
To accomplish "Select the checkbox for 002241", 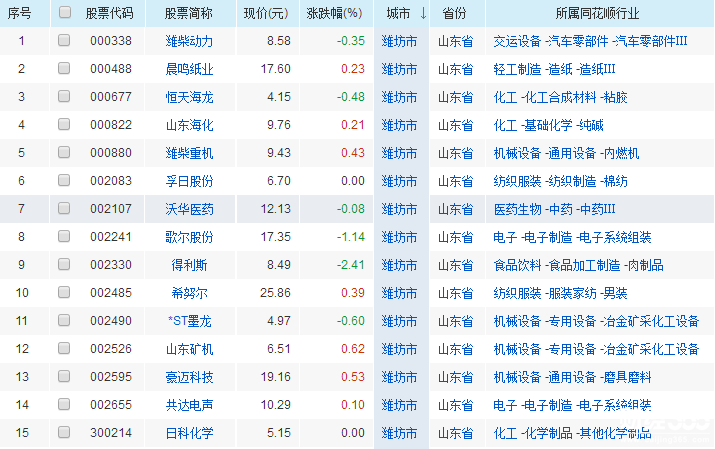I will [x=64, y=236].
